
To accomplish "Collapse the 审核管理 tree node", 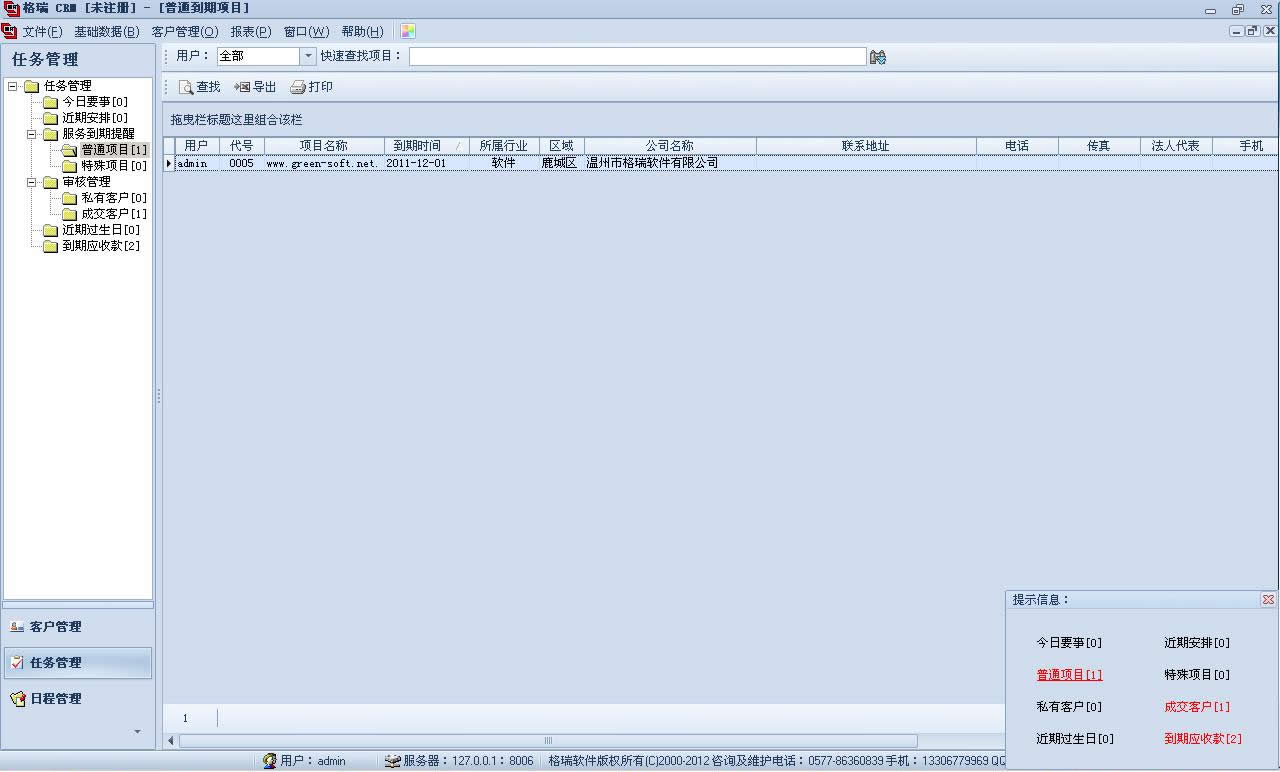I will click(x=31, y=182).
